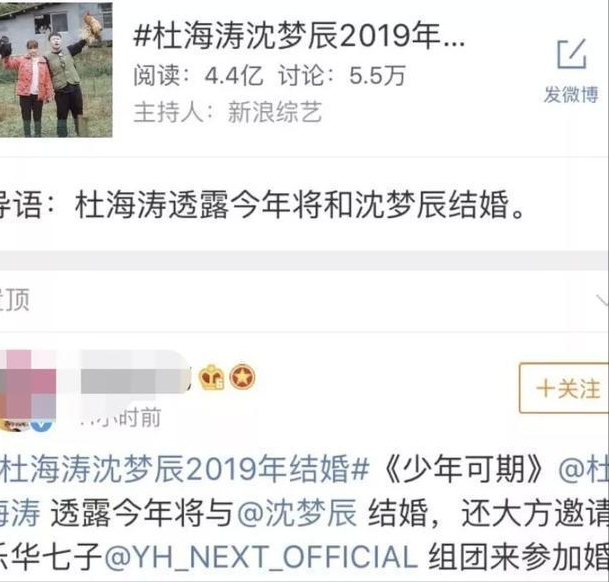Viewport: 609px width, 582px height.
Task: Tap the blue verified badge under avatar
Action: click(42, 424)
